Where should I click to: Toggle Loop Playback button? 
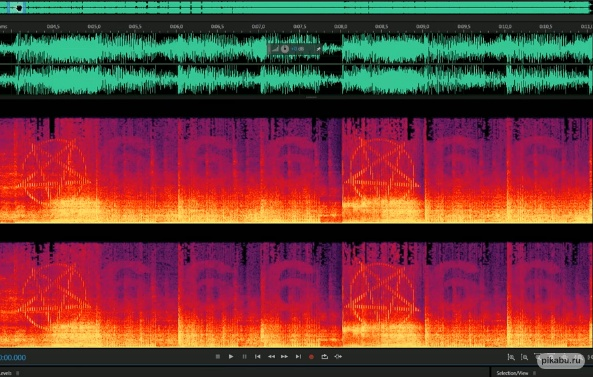324,357
